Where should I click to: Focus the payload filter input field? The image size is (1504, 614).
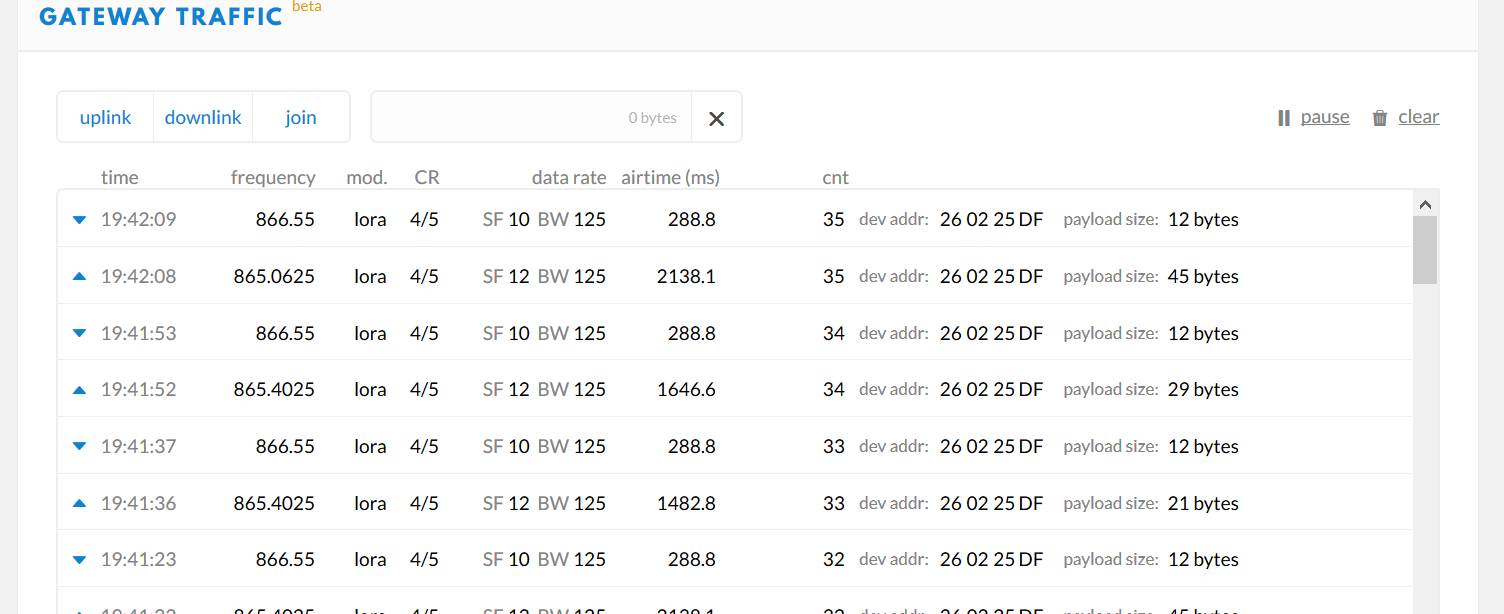(x=530, y=117)
